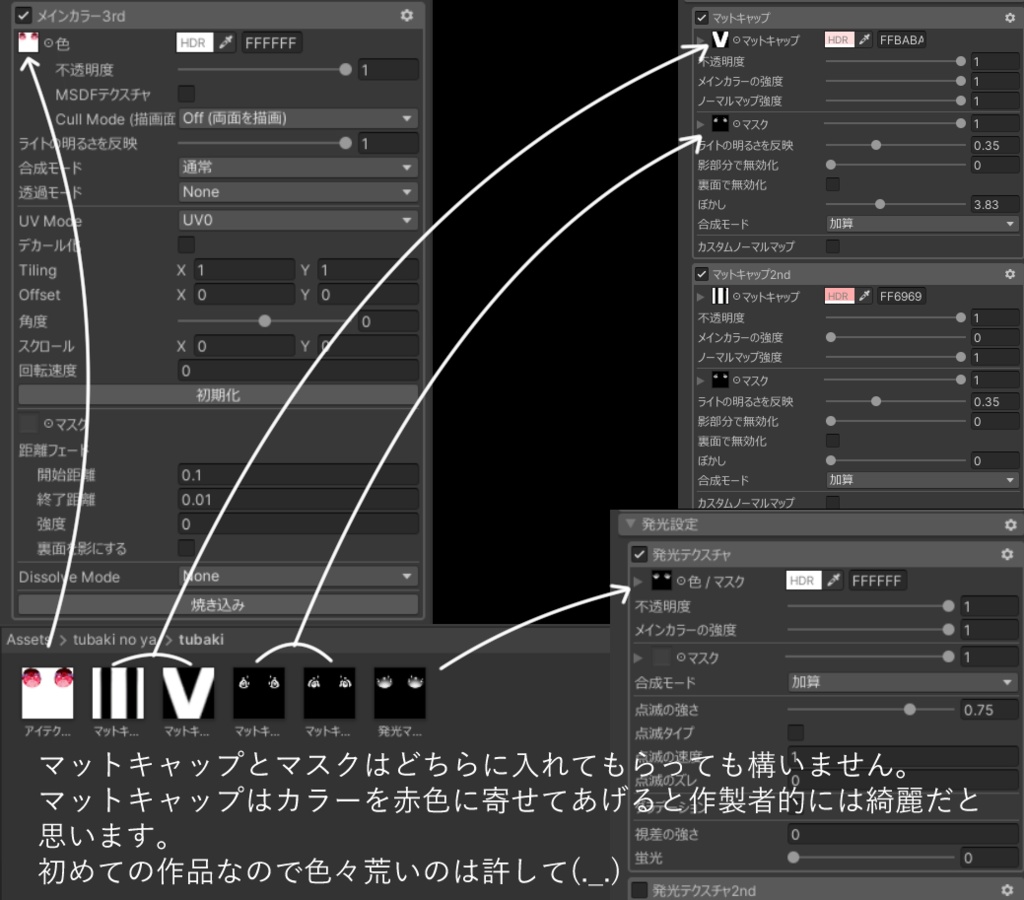Select the マスク texture slot in マットキャップ2nd
Image resolution: width=1024 pixels, height=900 pixels.
point(720,380)
